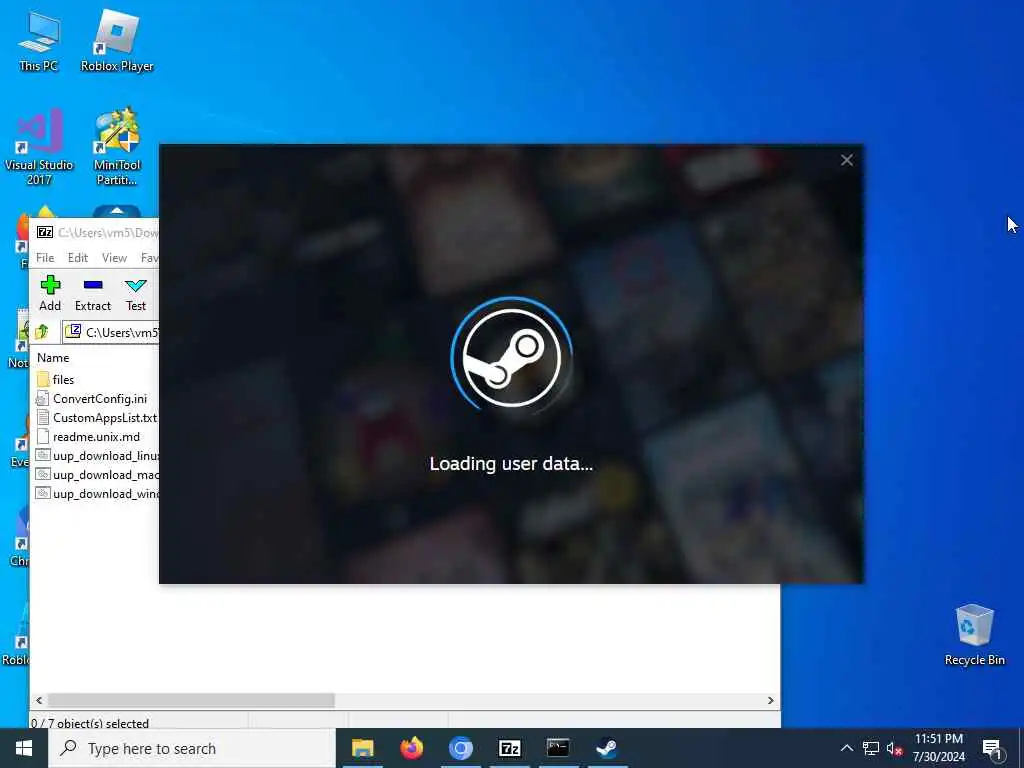
Task: Select CustomAppsList.txt in the file list
Action: click(97, 417)
